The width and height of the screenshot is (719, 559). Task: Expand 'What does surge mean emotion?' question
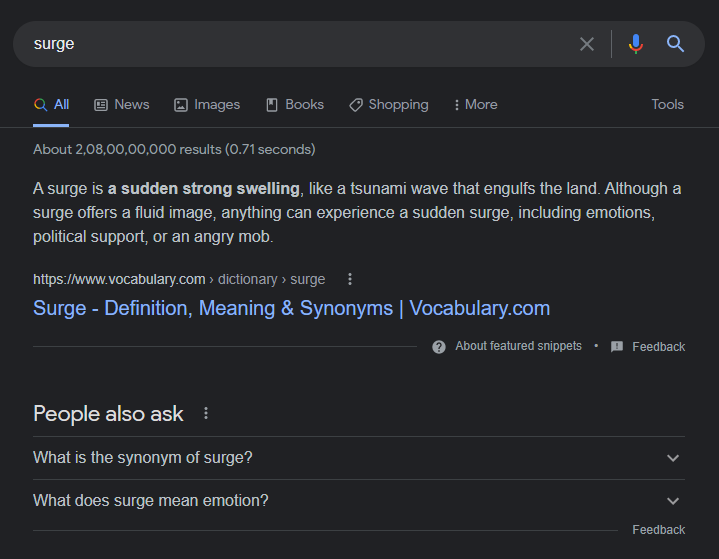tap(673, 501)
